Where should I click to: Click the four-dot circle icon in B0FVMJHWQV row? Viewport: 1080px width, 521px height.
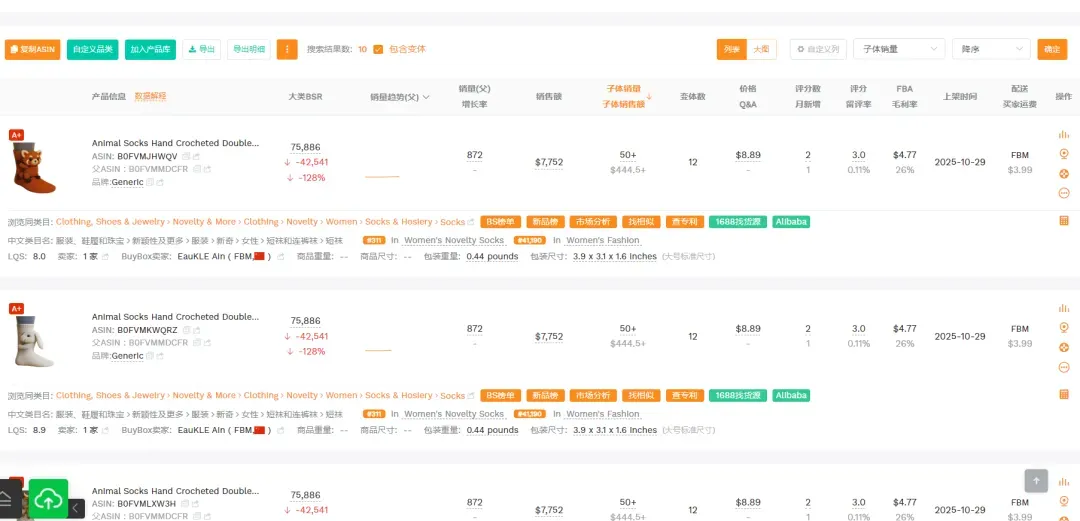(x=1063, y=174)
